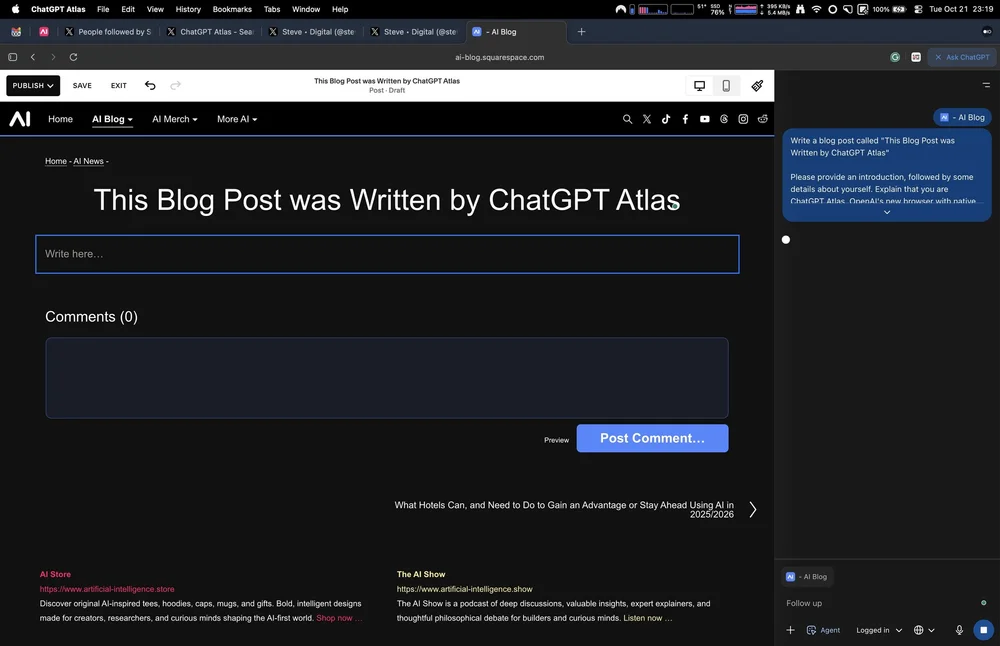Click the Preview comment link
The width and height of the screenshot is (1000, 646).
[x=556, y=440]
